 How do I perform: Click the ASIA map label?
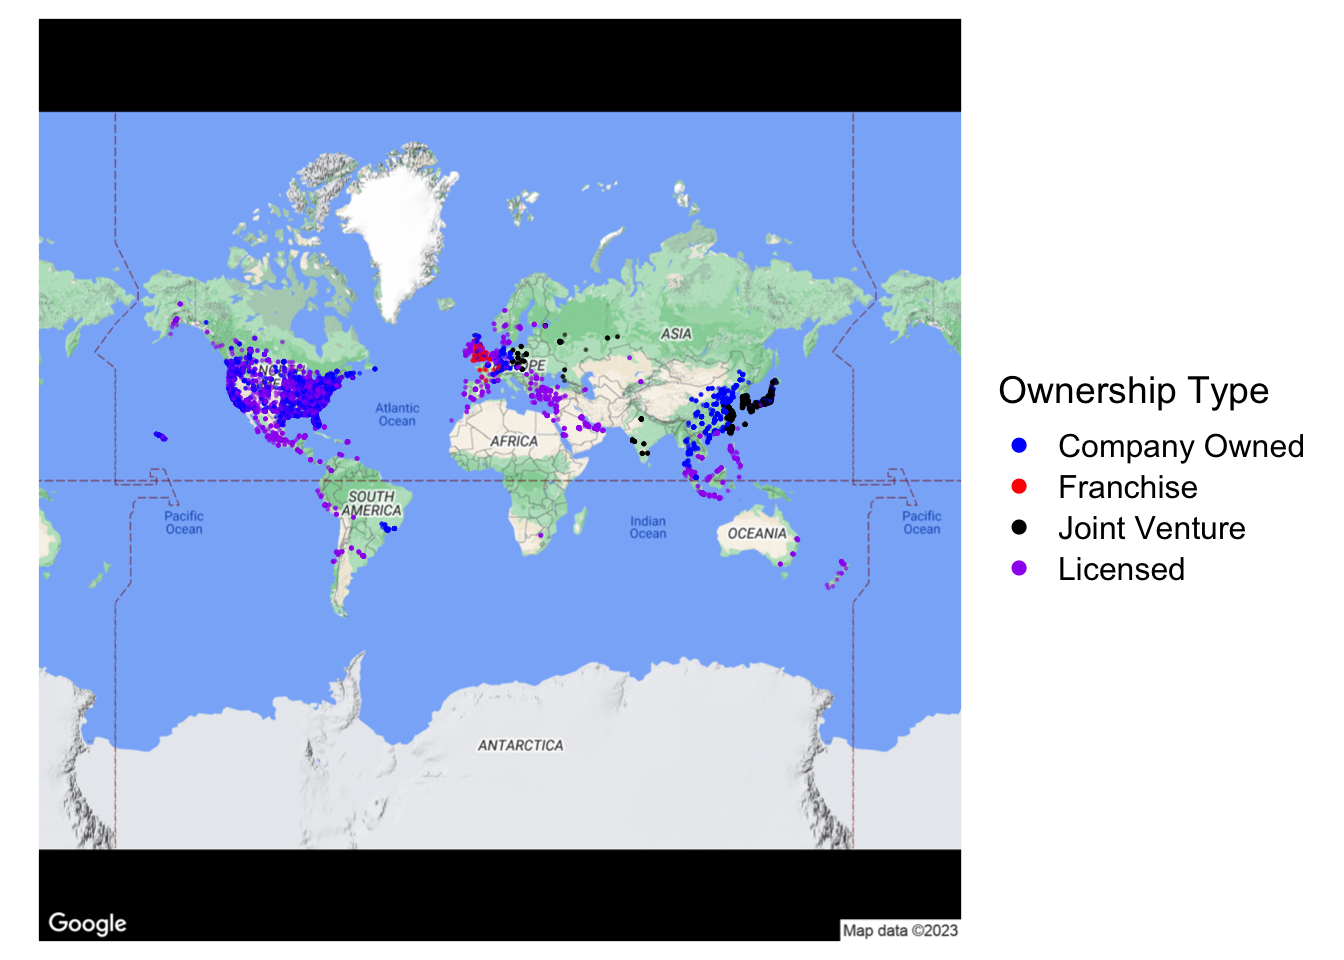click(676, 334)
